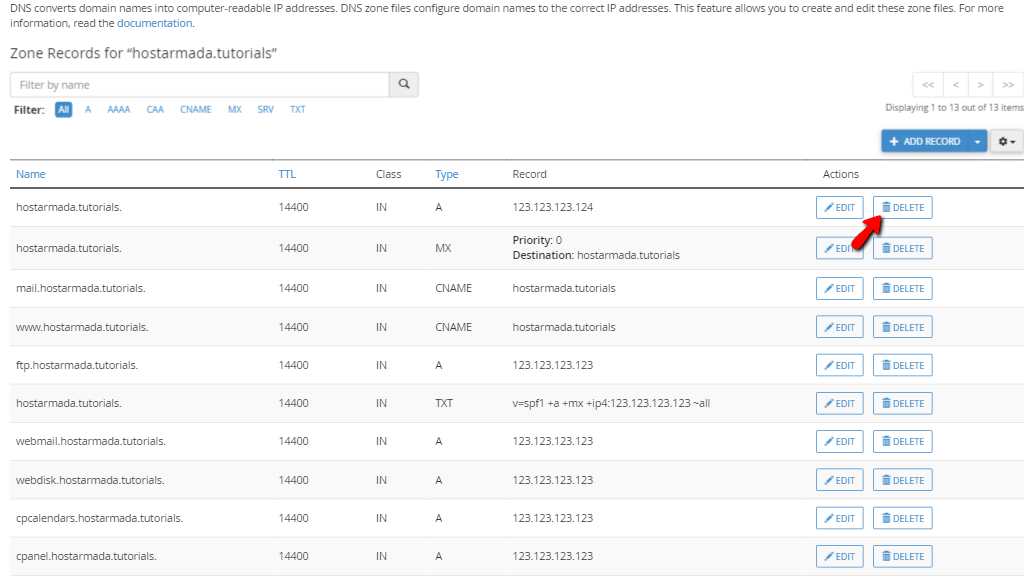
Task: Edit the 123.123.123.124 A record
Action: tap(839, 207)
